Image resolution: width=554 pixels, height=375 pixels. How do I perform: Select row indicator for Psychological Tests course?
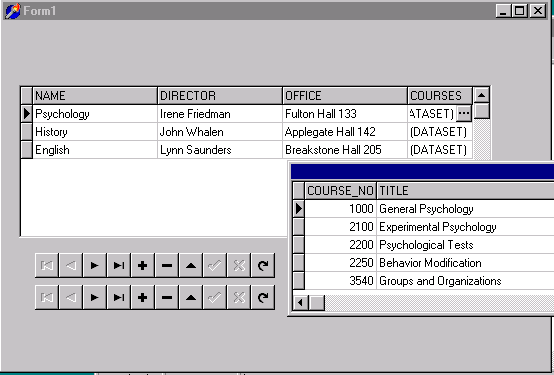(x=299, y=245)
